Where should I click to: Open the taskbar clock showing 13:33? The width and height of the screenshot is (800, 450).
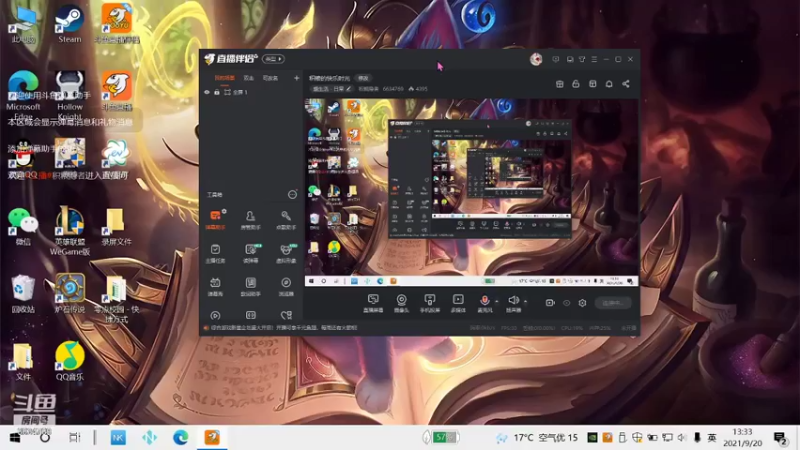pos(742,438)
